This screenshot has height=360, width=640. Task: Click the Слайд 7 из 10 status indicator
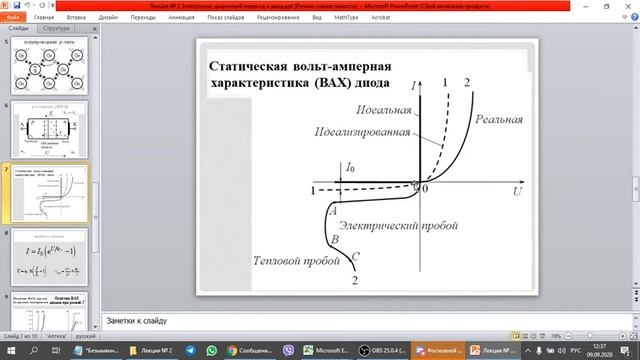[x=20, y=336]
